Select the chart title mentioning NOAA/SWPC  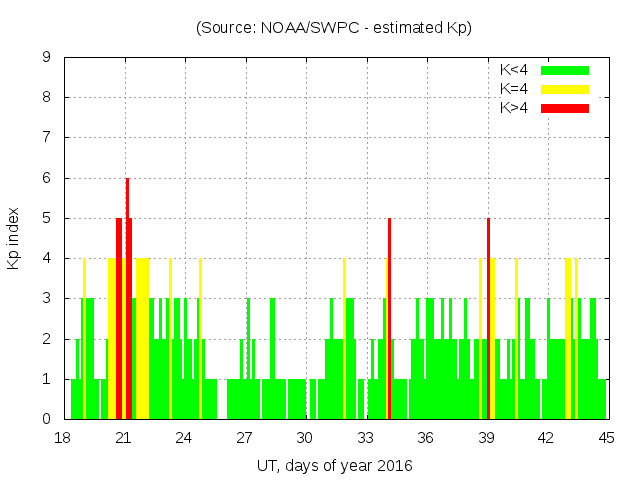[x=333, y=28]
